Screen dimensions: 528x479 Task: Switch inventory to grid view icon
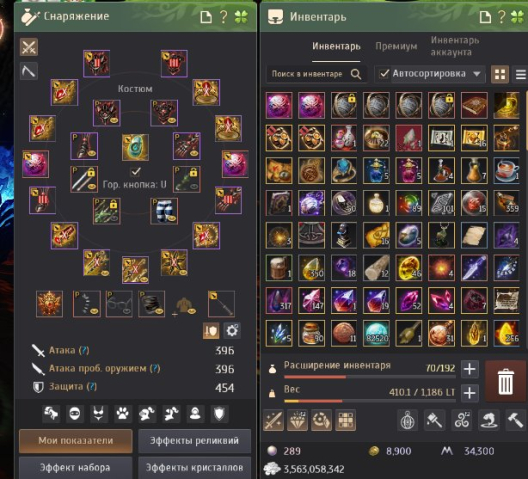point(500,74)
